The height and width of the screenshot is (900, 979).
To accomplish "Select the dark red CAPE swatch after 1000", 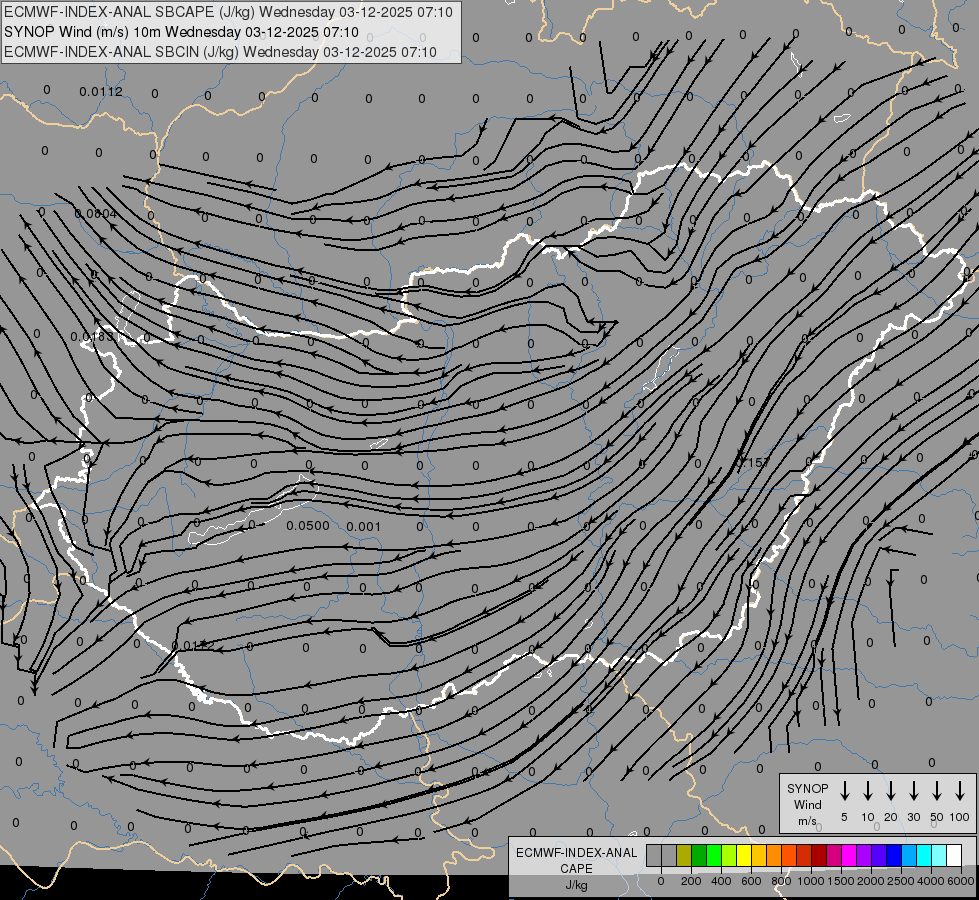I will (x=819, y=855).
